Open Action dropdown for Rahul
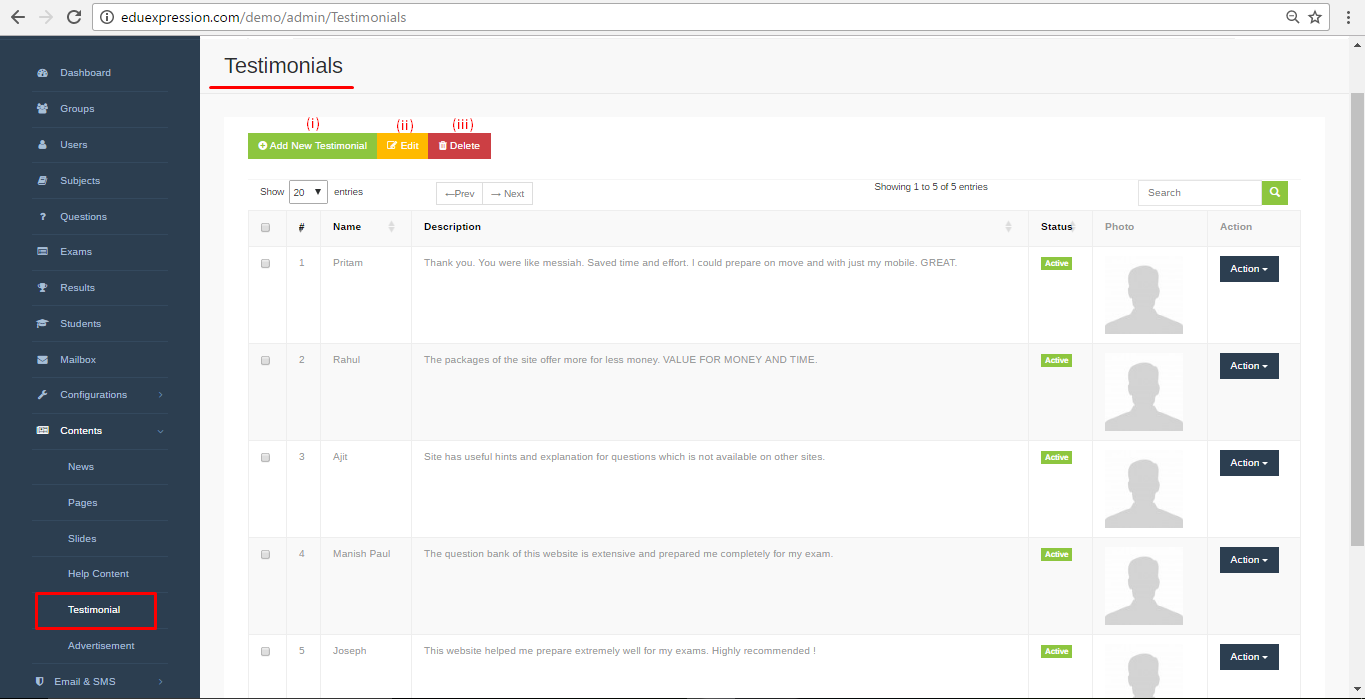 click(1249, 366)
